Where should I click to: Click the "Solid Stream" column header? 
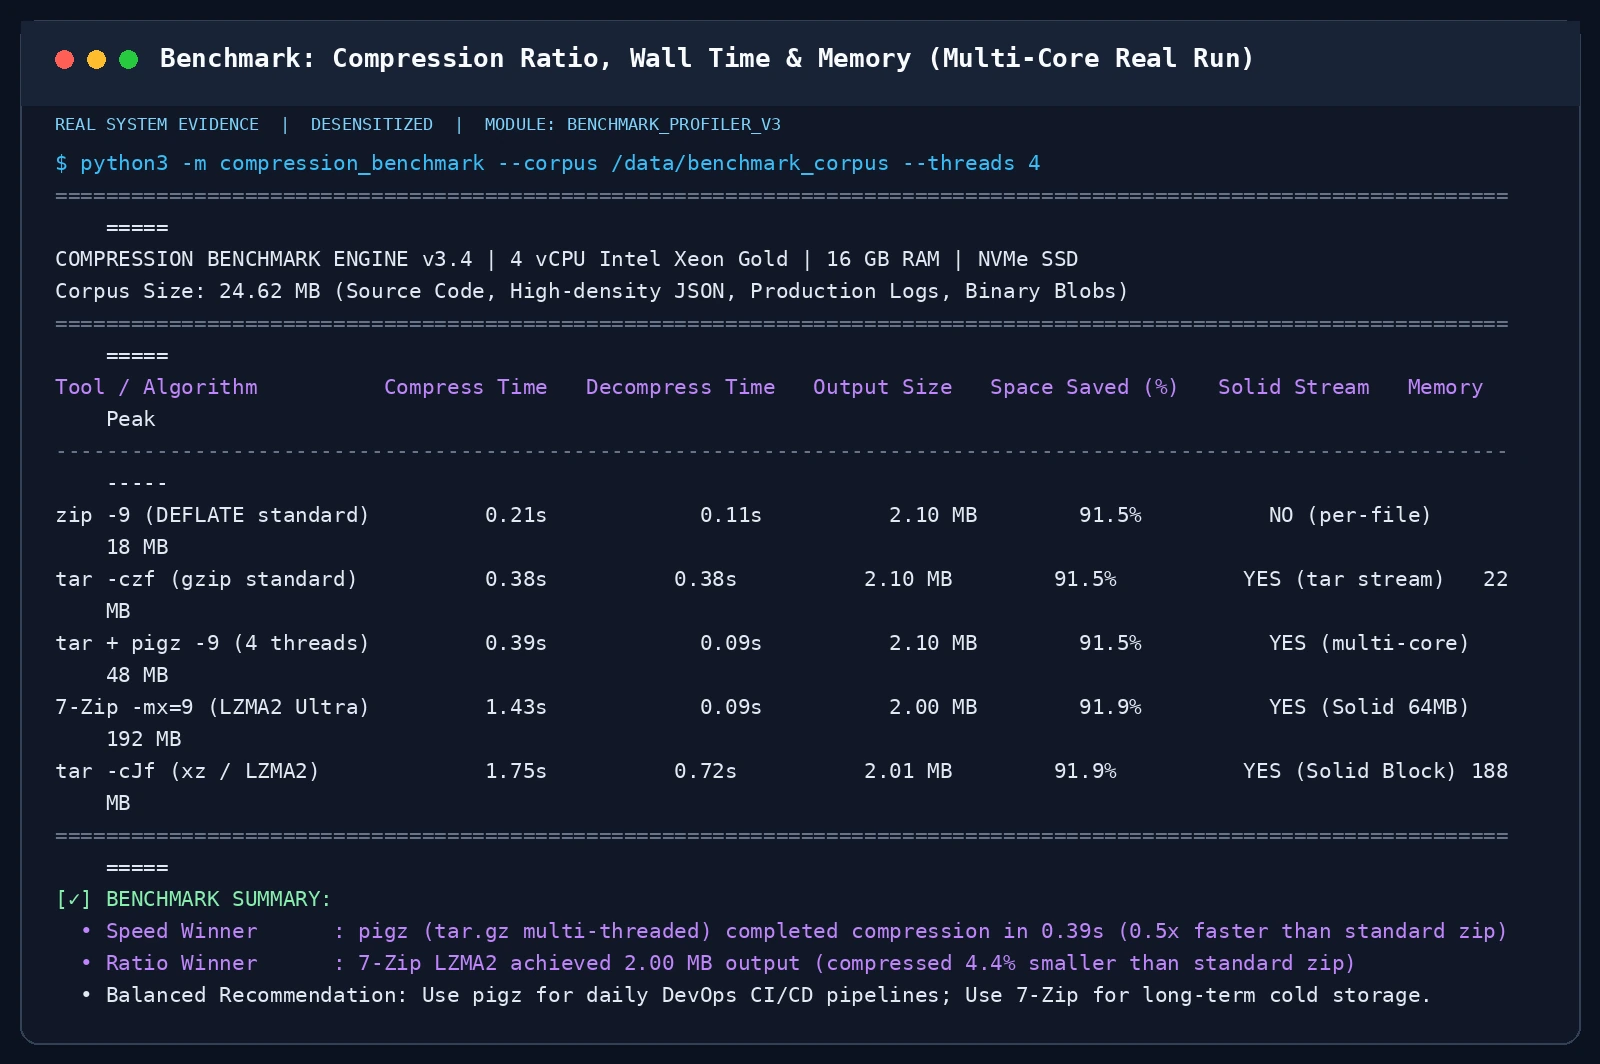click(1294, 387)
